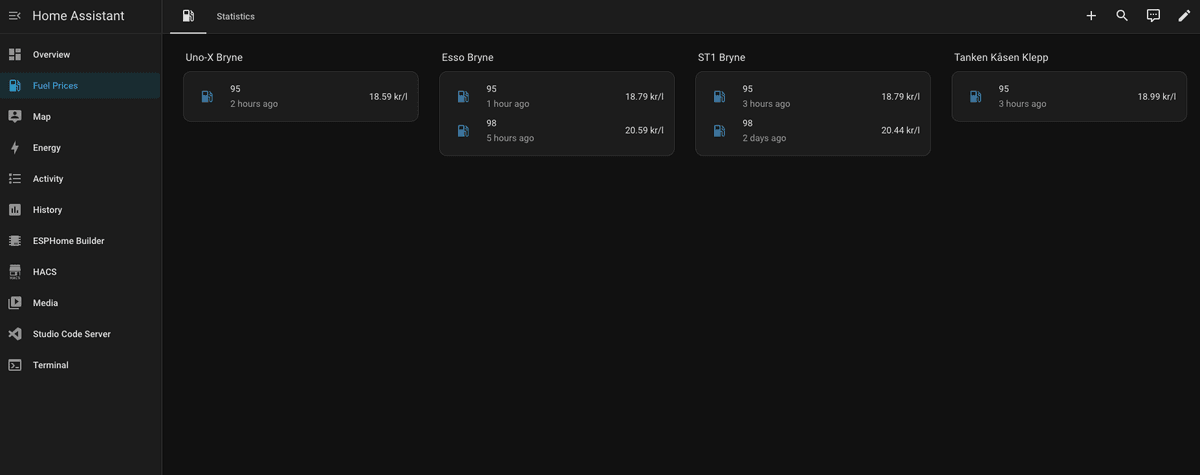Click the fuel icon in Uno-X Bryne 95 row
Viewport: 1200px width, 475px height.
[207, 96]
